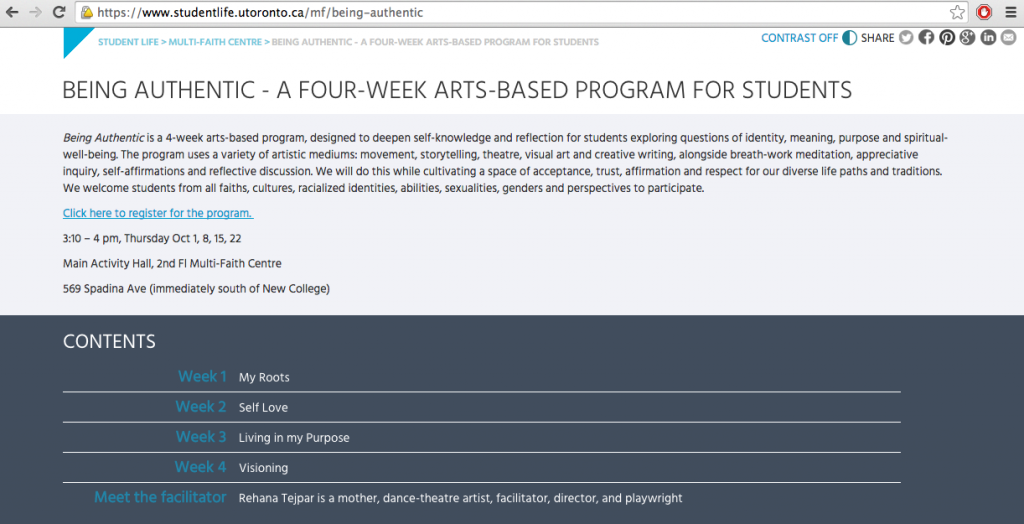
Task: Open Multi-Faith Centre breadcrumb link
Action: [x=214, y=42]
